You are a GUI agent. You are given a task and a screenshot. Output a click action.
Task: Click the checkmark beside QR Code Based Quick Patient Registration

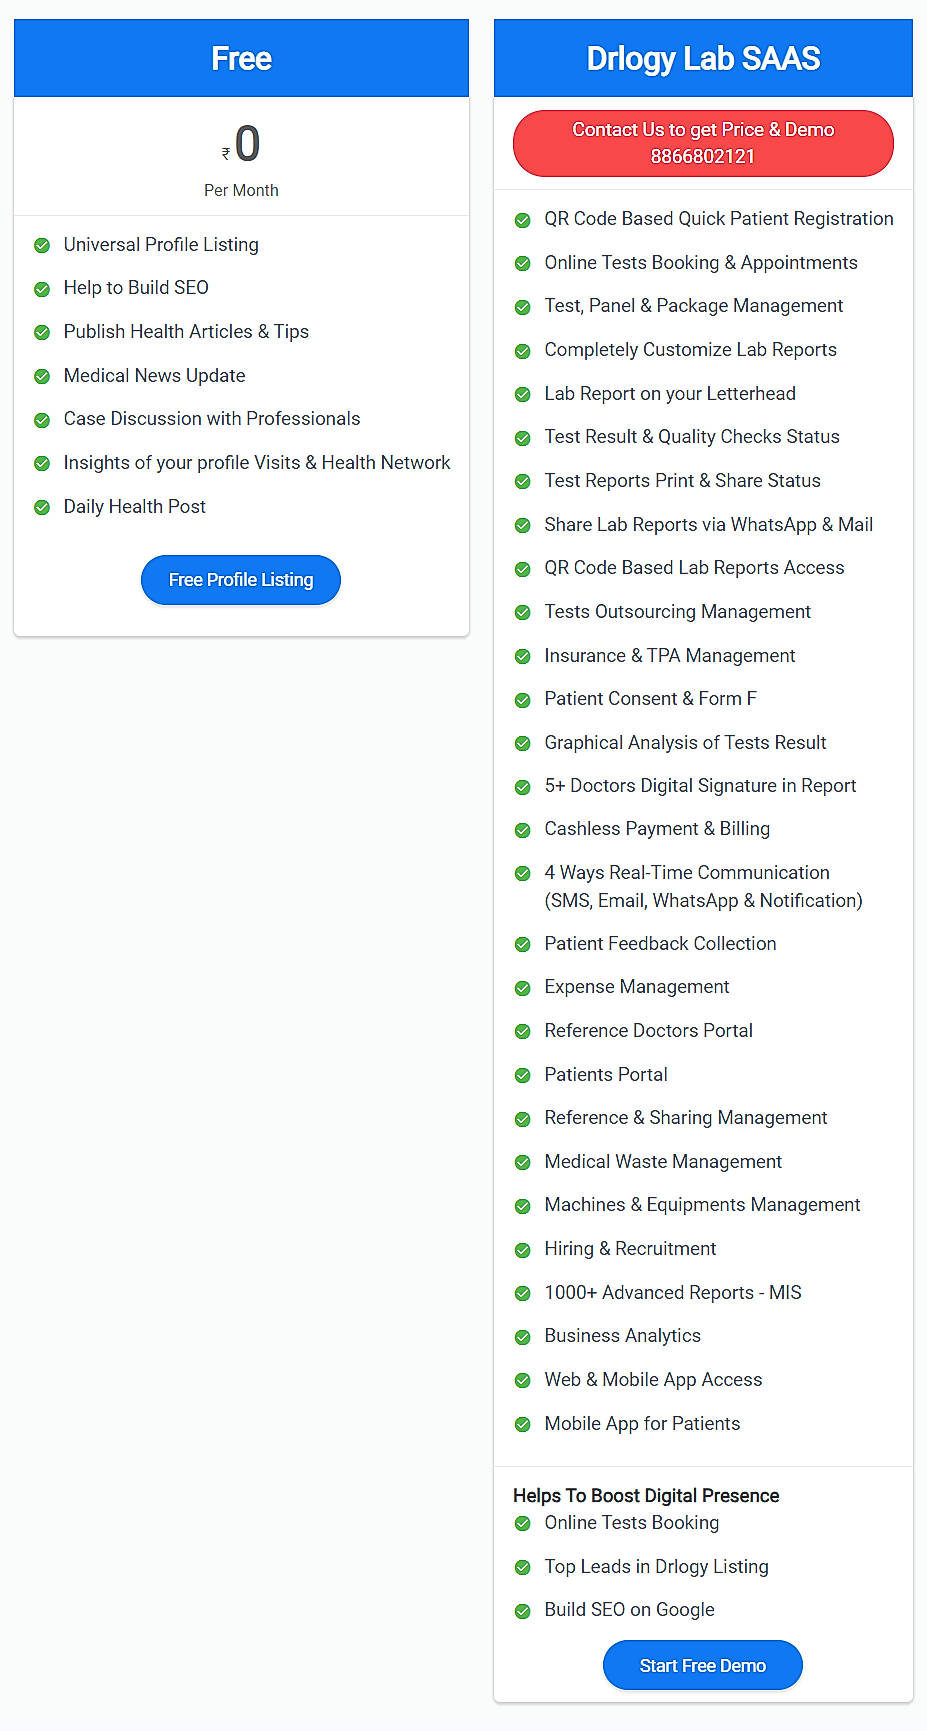click(x=523, y=219)
